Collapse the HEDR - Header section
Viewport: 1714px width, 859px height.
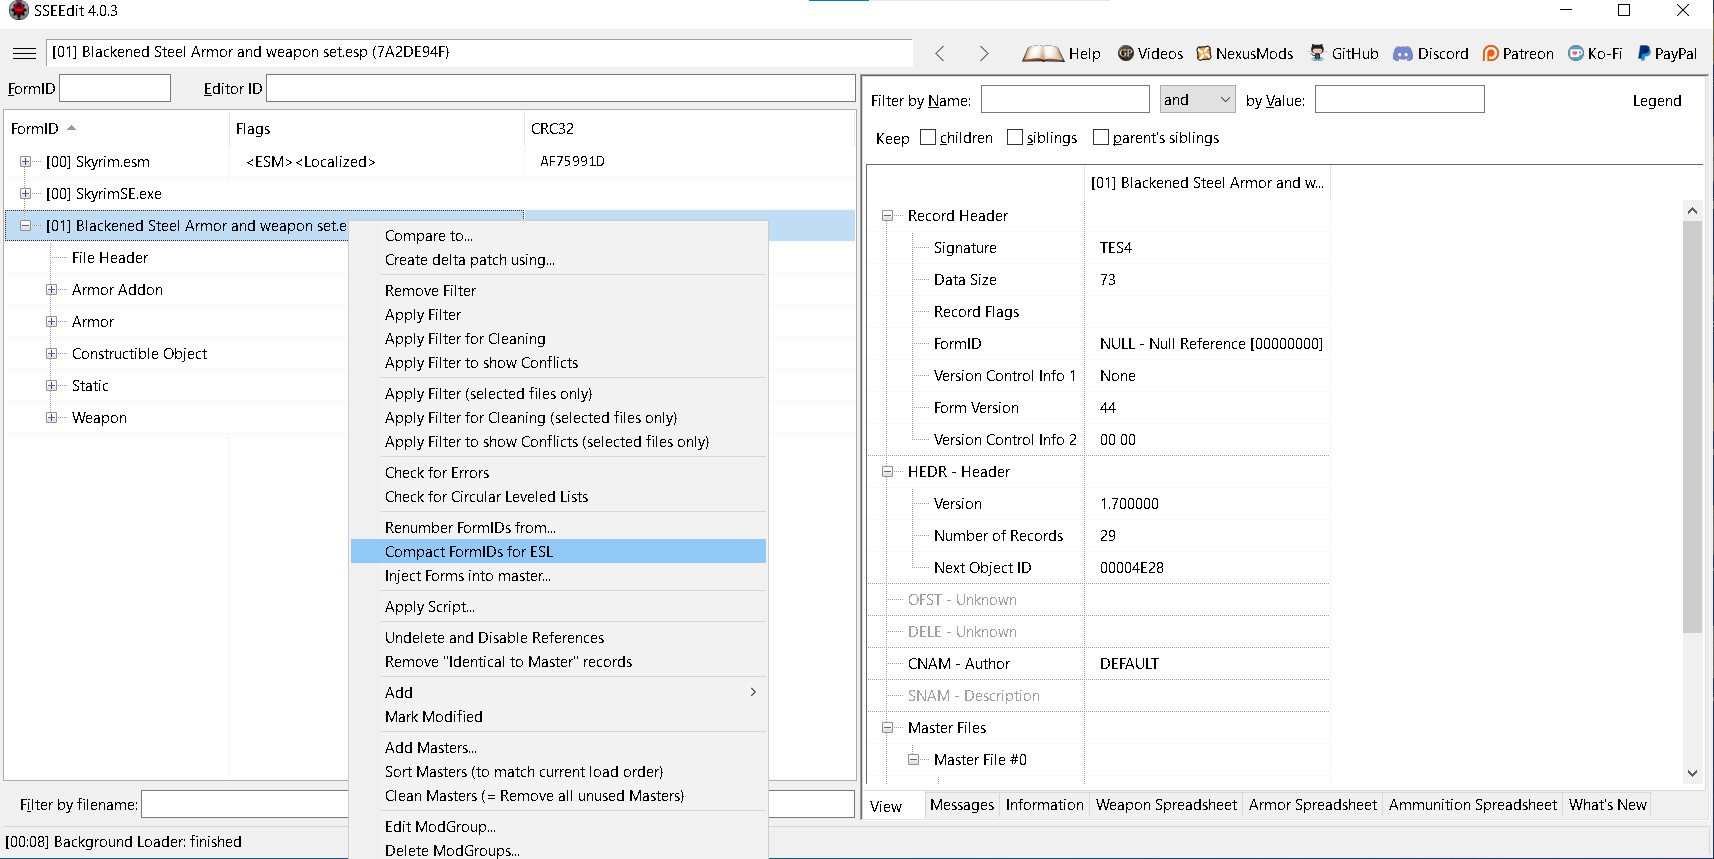pos(887,471)
